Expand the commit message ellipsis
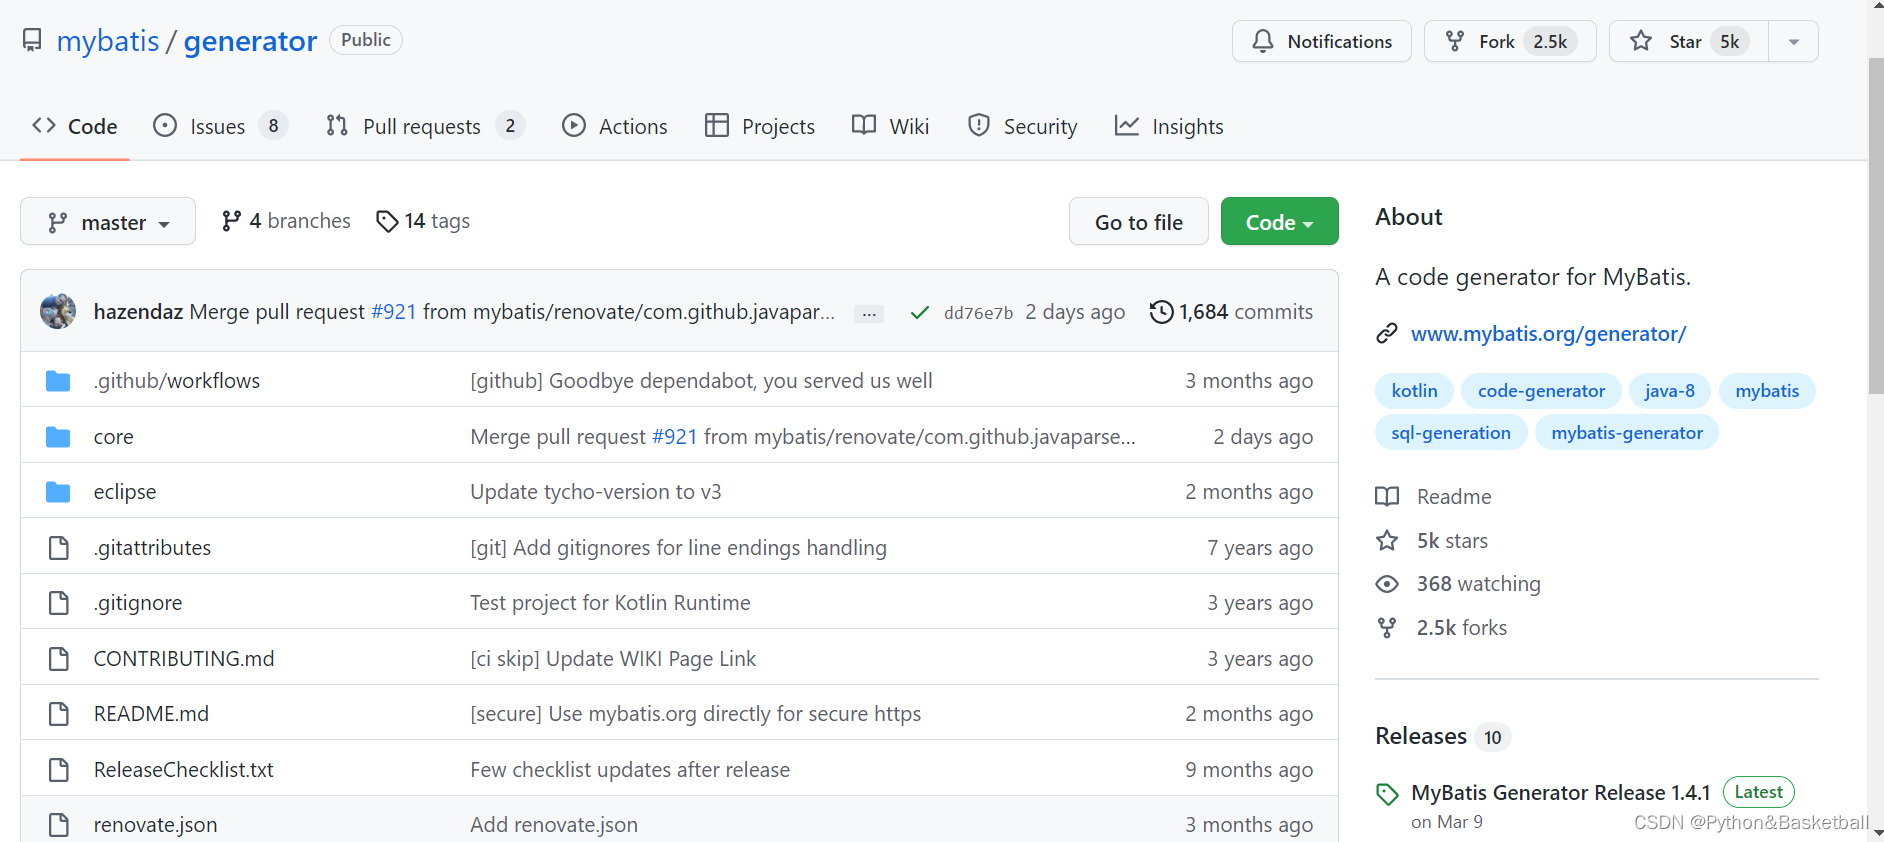 (869, 314)
